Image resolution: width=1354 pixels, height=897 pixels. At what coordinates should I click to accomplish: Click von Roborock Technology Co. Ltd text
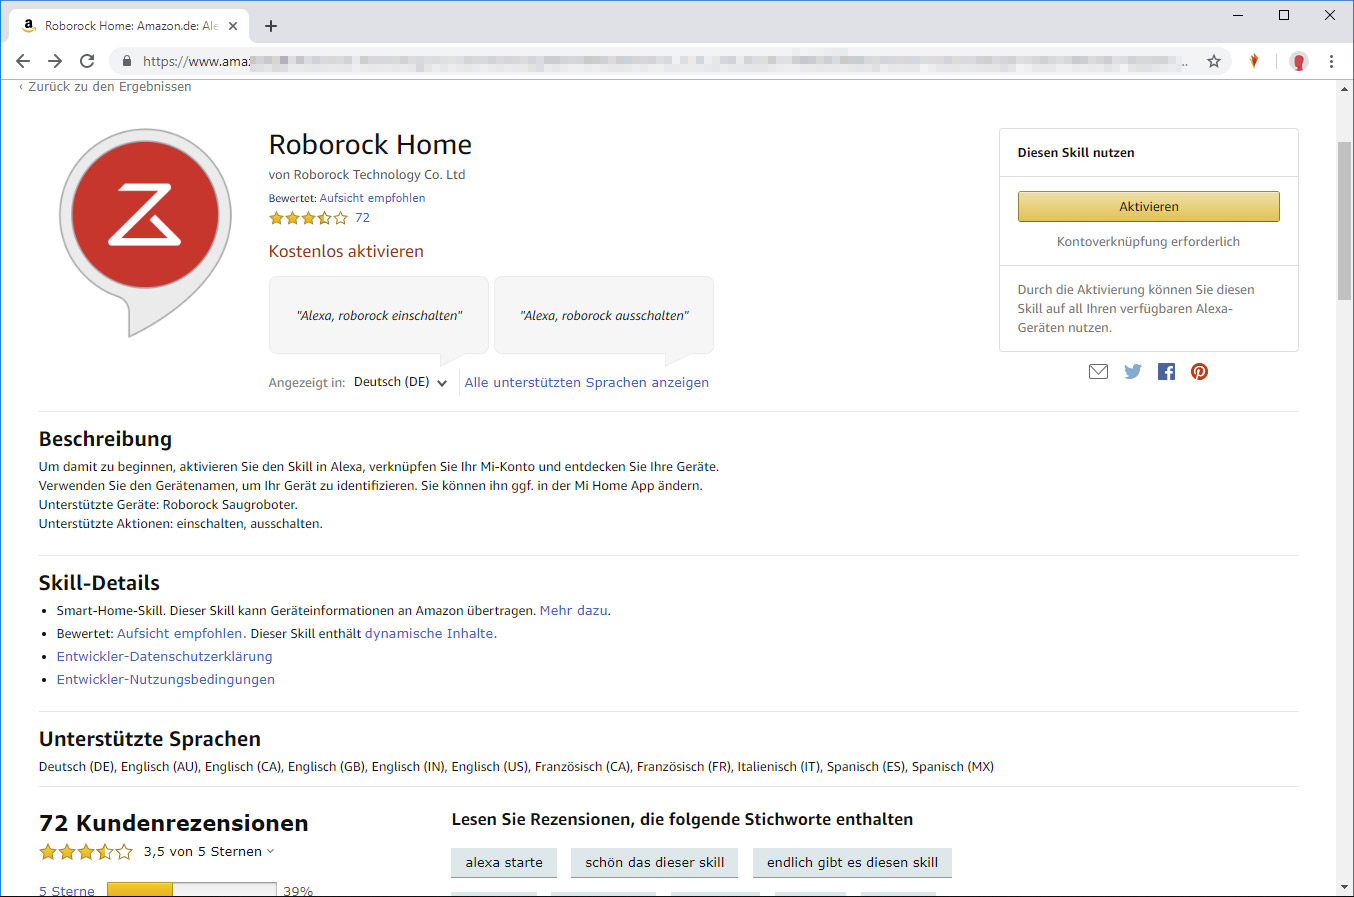367,174
